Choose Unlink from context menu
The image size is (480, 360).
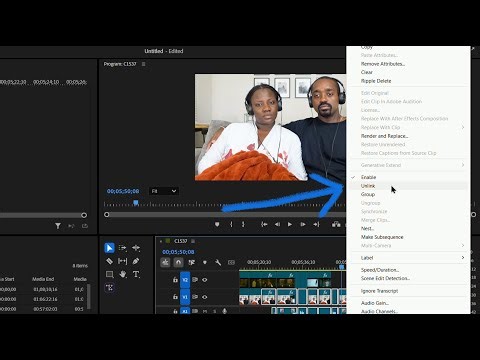pos(407,186)
